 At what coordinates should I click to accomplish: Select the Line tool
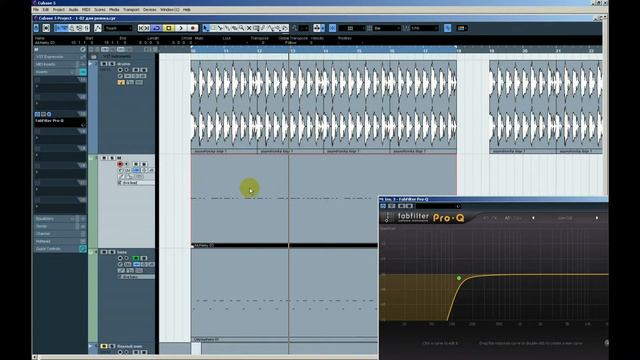270,28
